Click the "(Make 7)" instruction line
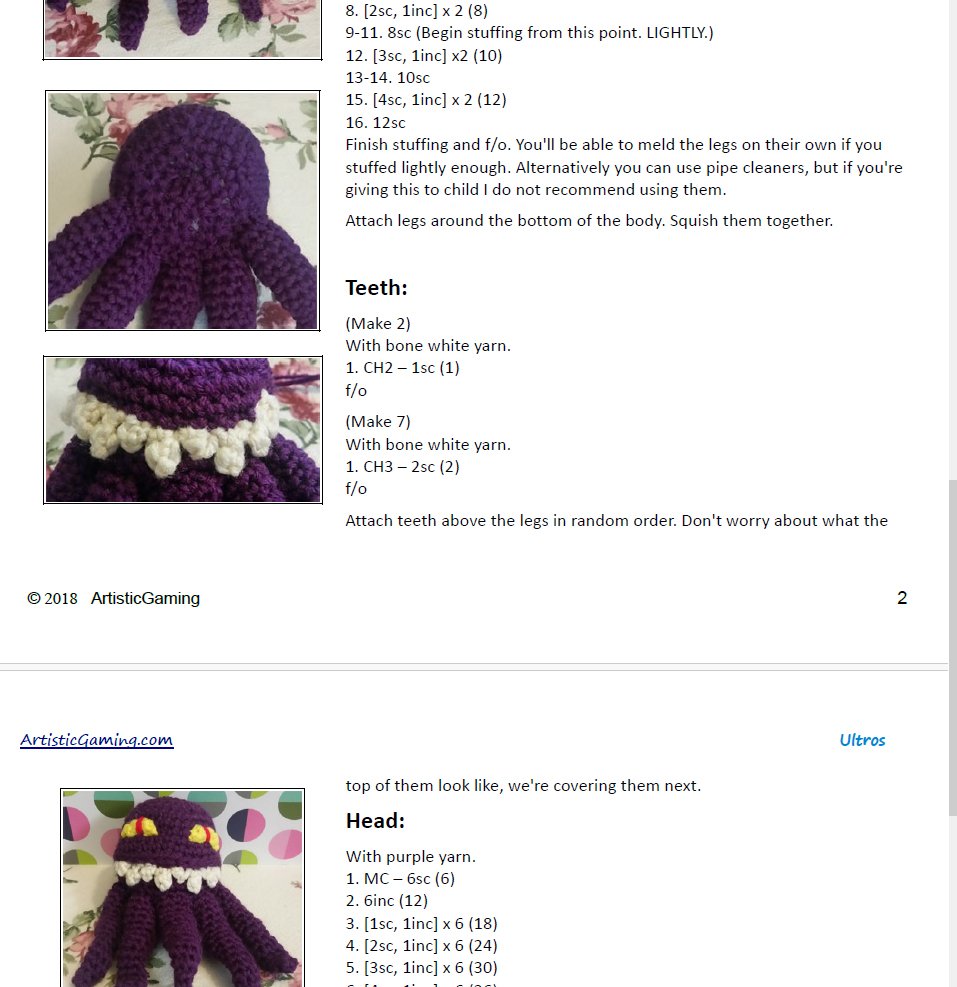This screenshot has height=987, width=957. [x=378, y=422]
